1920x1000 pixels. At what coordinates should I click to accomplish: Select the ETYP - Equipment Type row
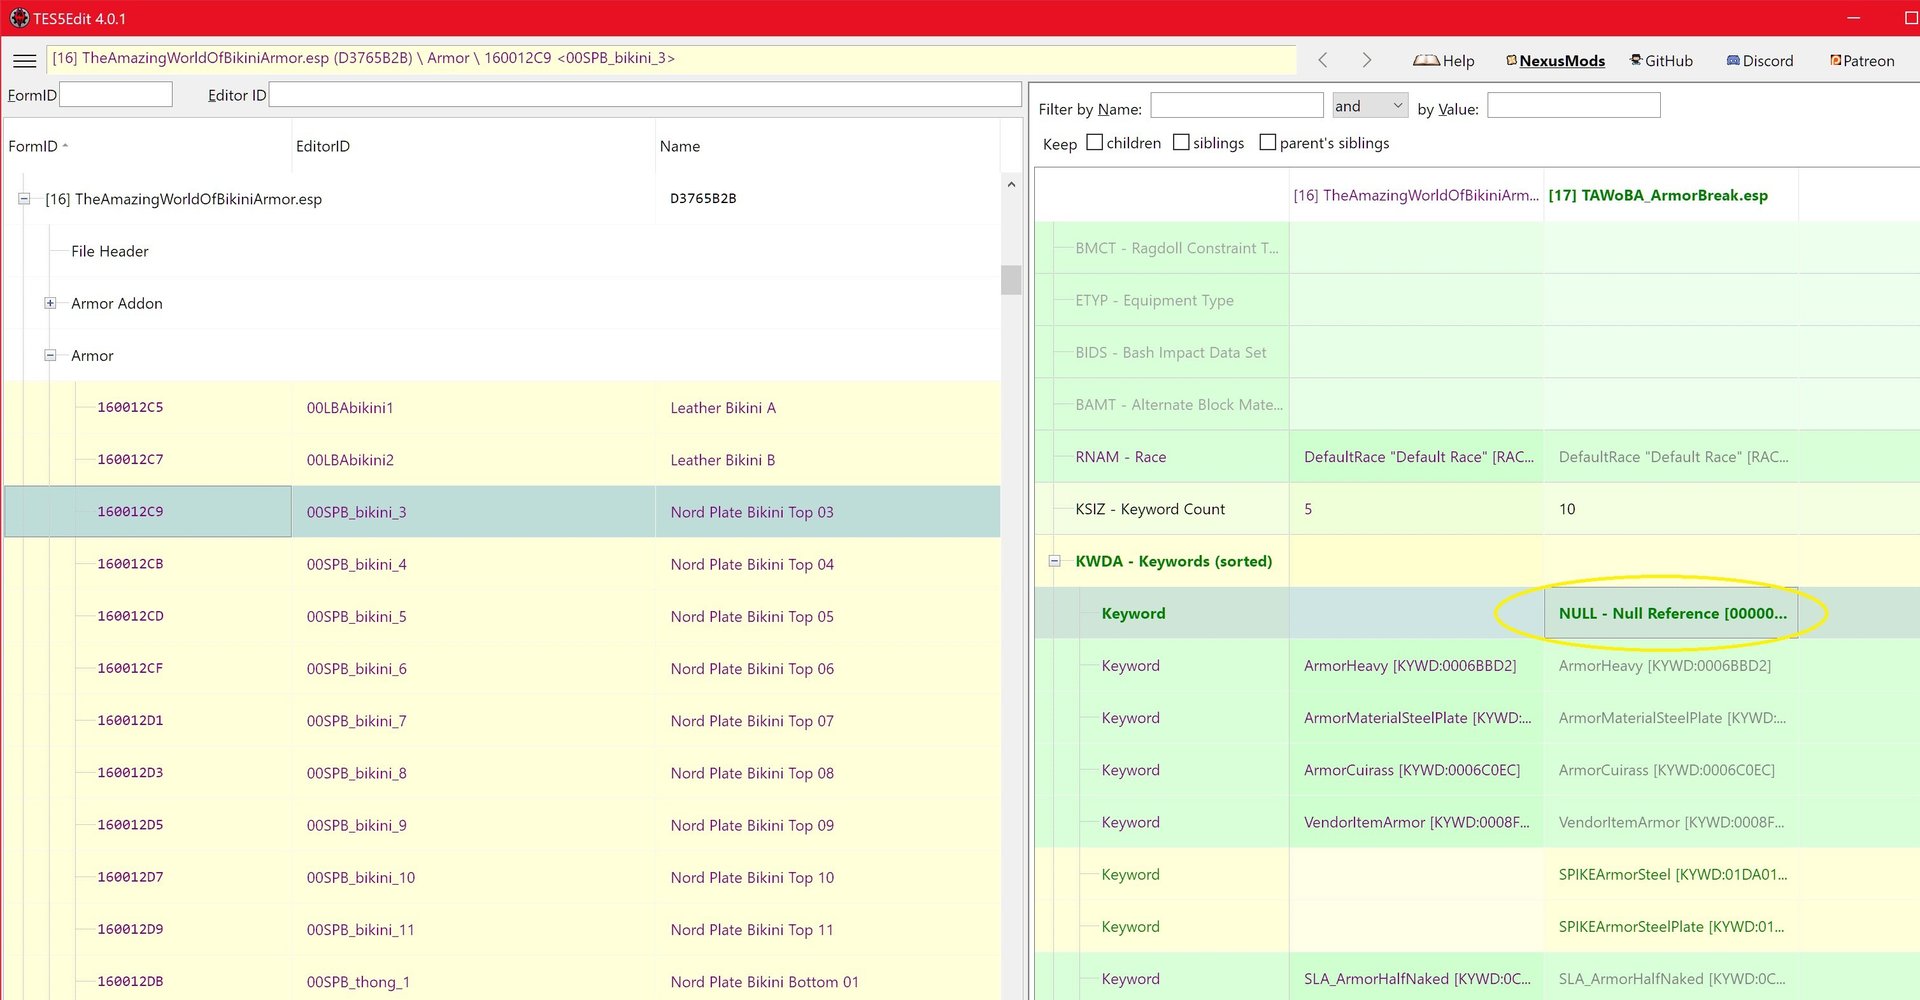pyautogui.click(x=1154, y=300)
